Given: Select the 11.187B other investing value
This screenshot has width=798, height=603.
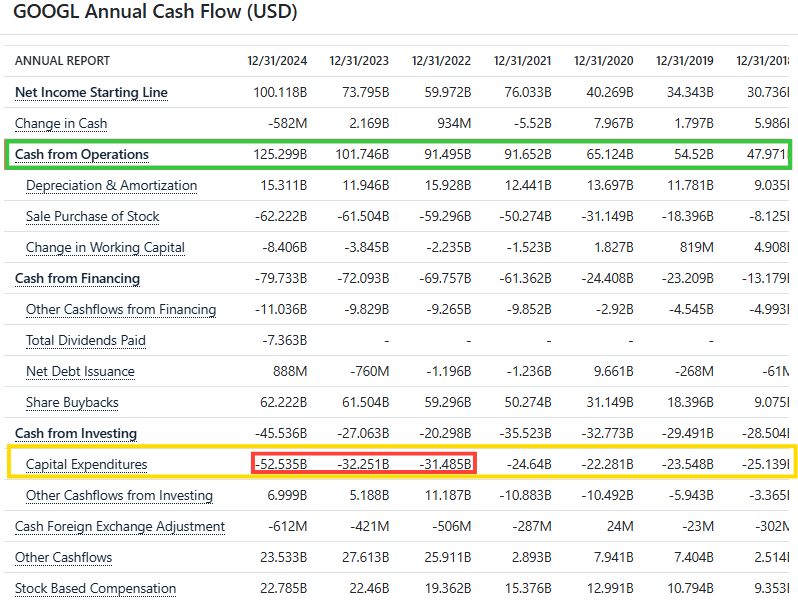Looking at the screenshot, I should [448, 496].
